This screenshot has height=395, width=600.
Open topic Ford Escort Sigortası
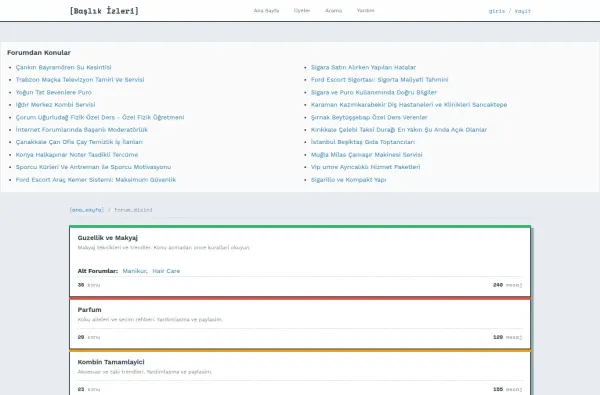(x=379, y=80)
